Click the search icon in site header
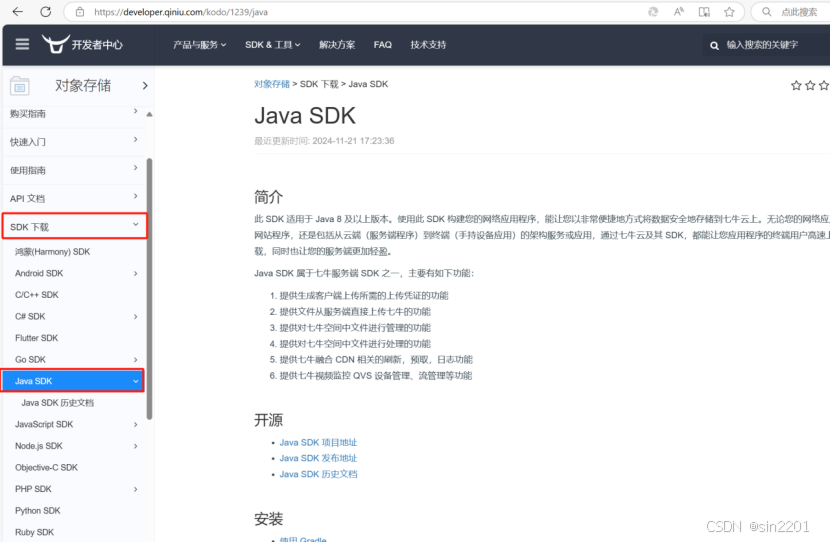The image size is (831, 542). 714,46
